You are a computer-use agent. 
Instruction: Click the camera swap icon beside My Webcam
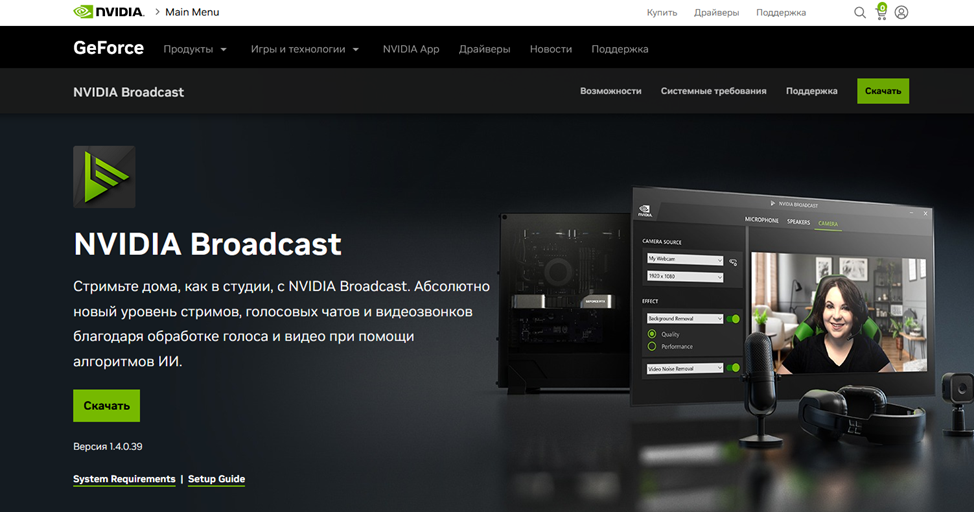(733, 262)
